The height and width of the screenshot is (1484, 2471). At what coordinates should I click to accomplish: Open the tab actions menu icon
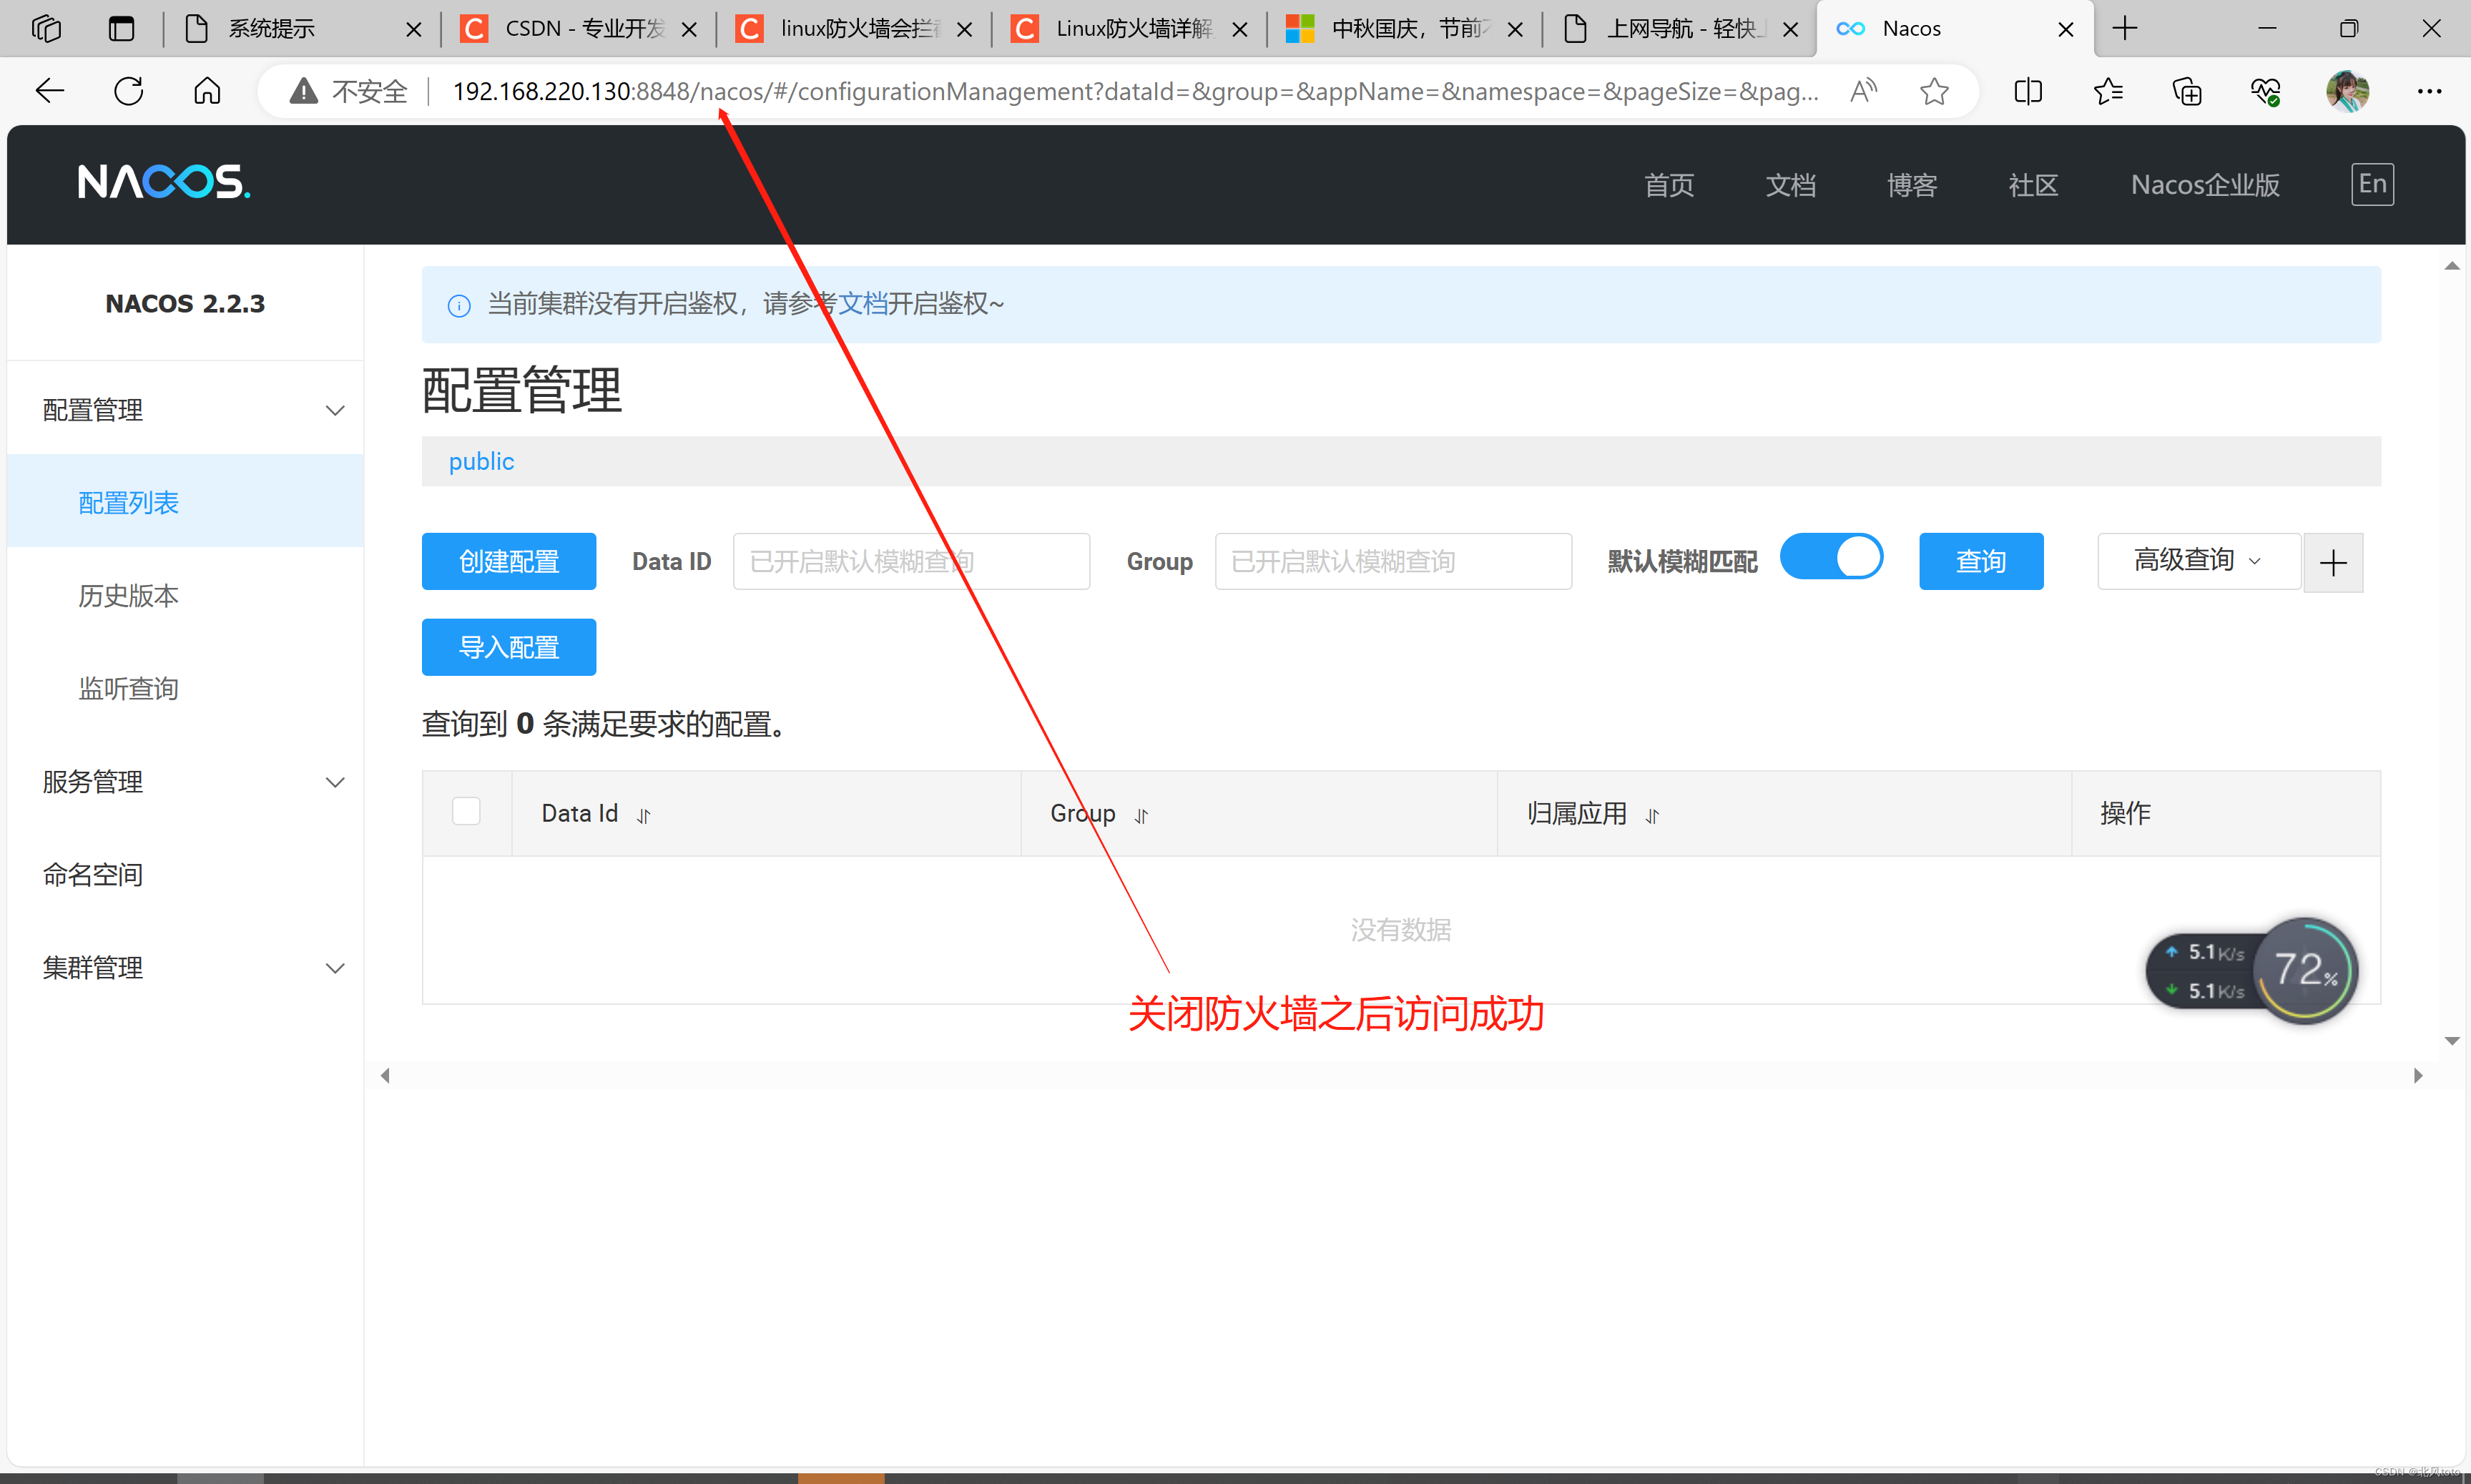point(122,28)
